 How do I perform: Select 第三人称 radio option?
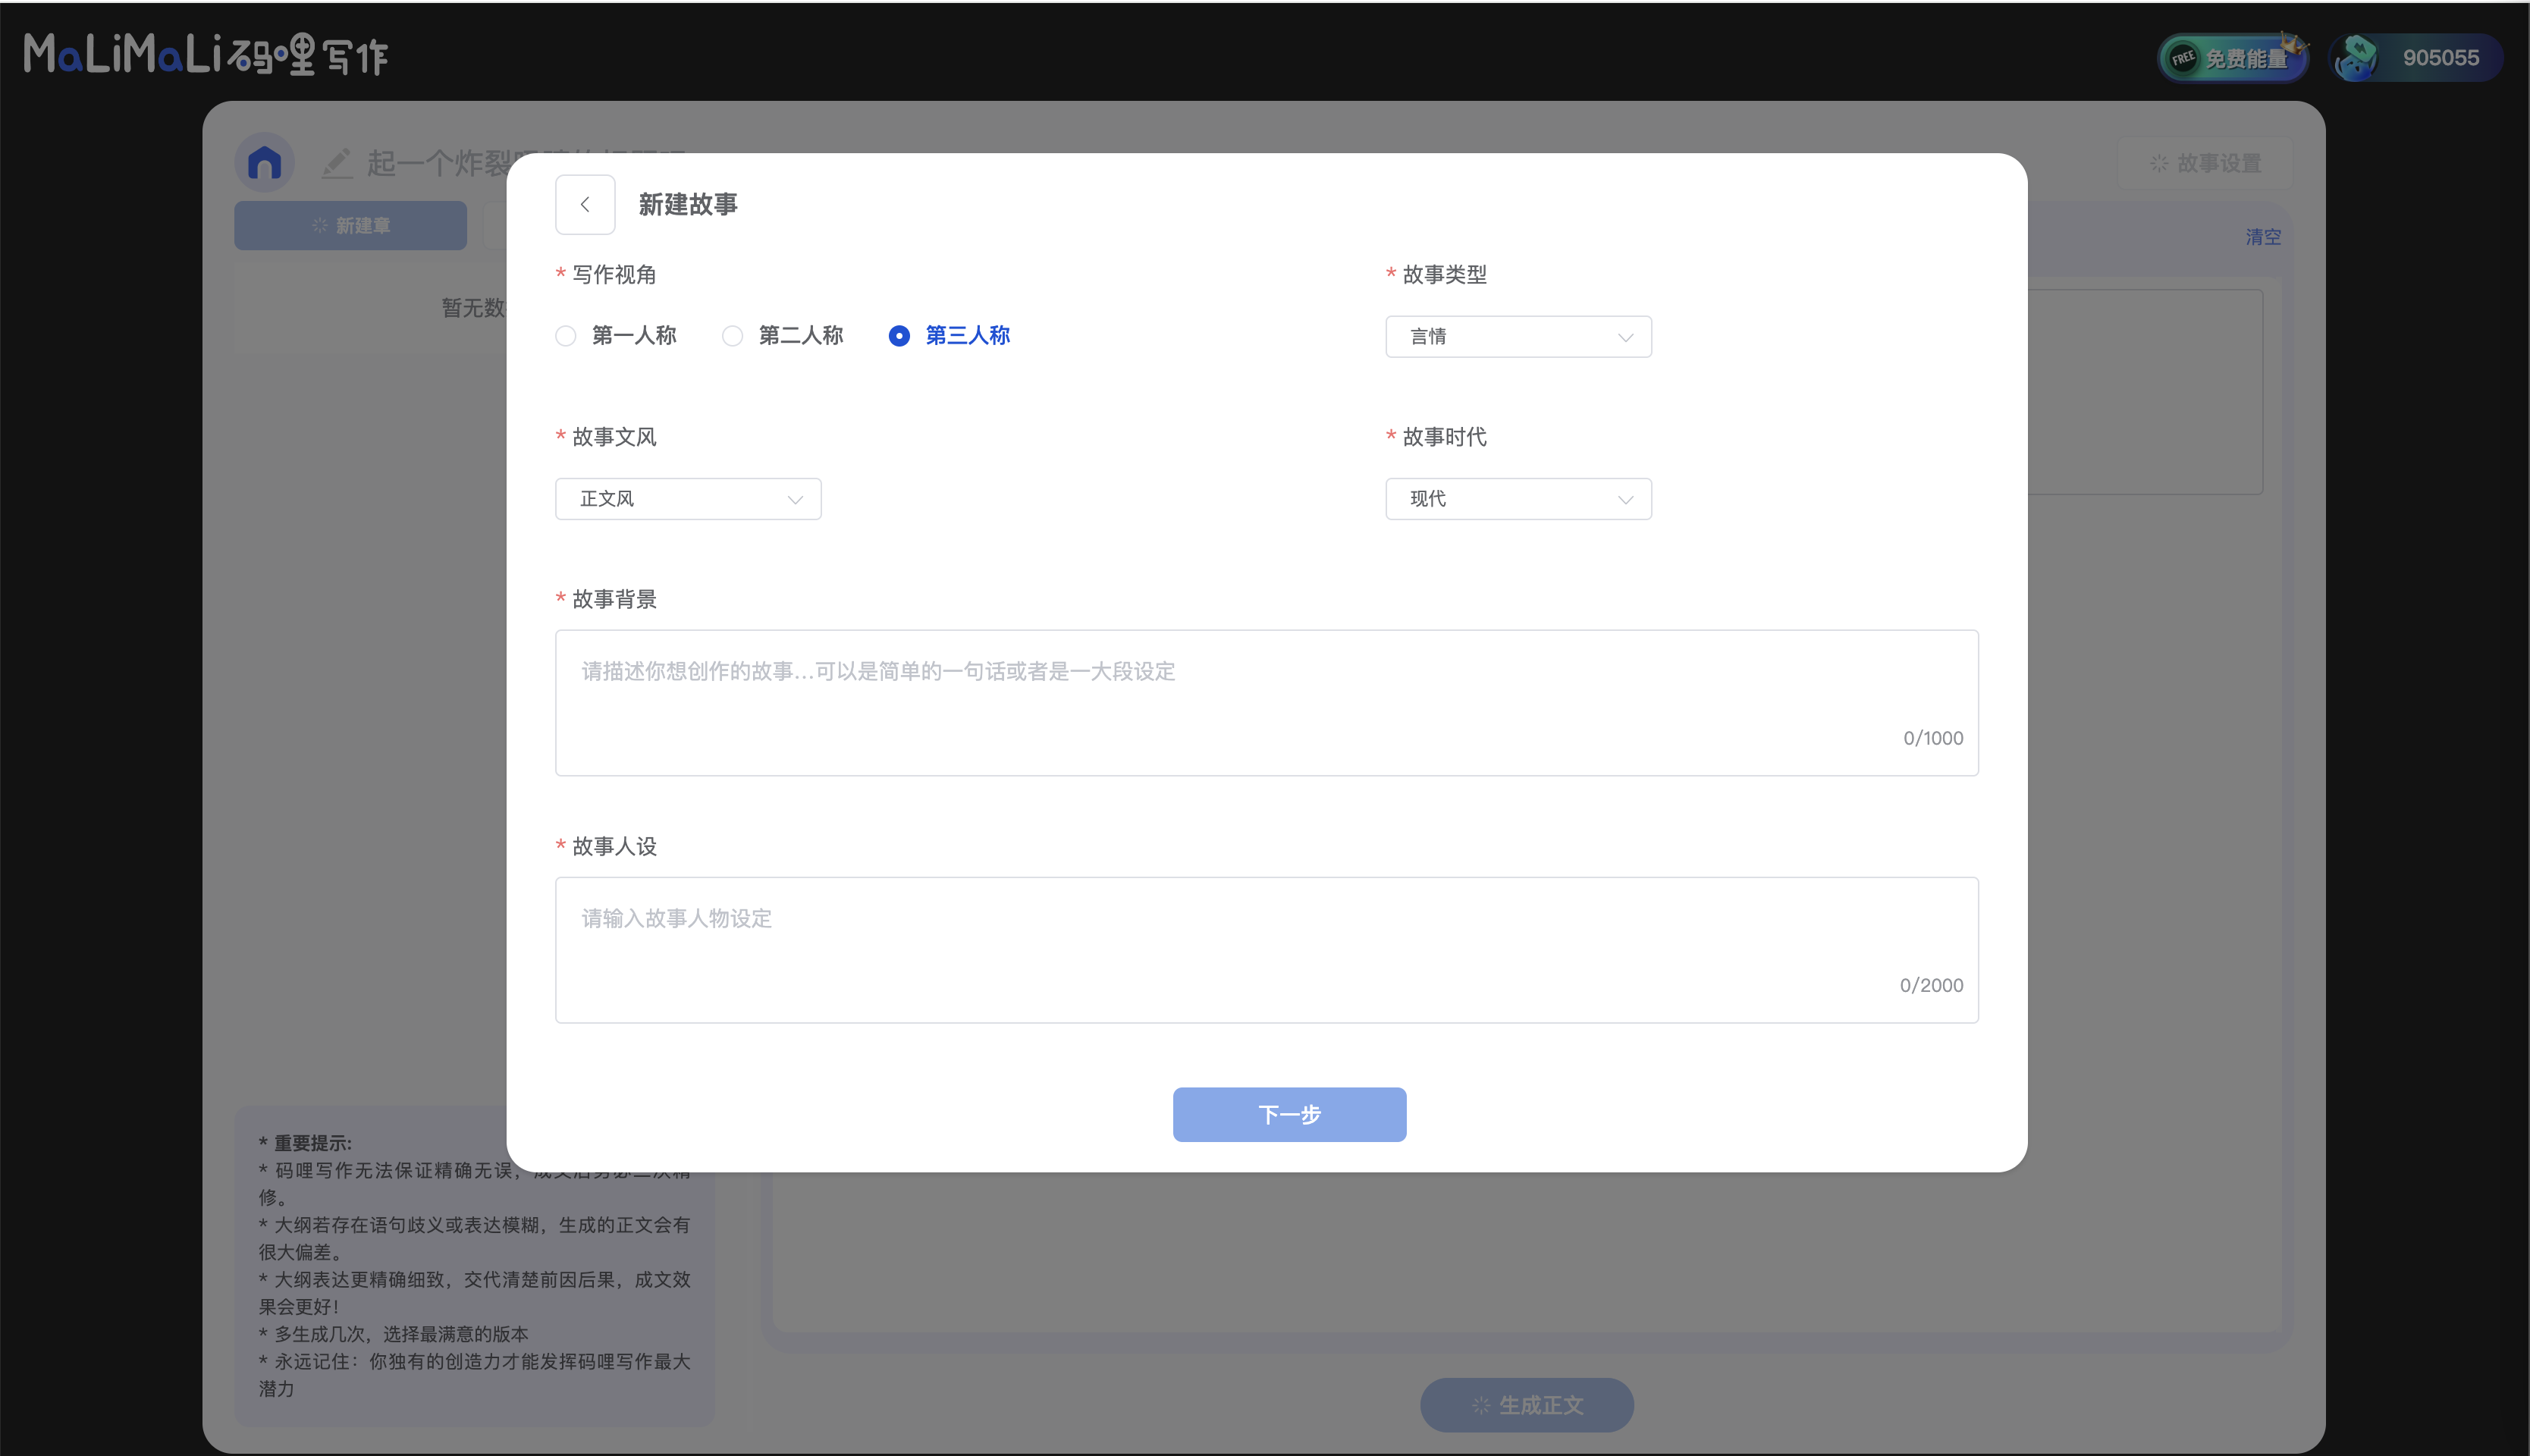pyautogui.click(x=899, y=336)
